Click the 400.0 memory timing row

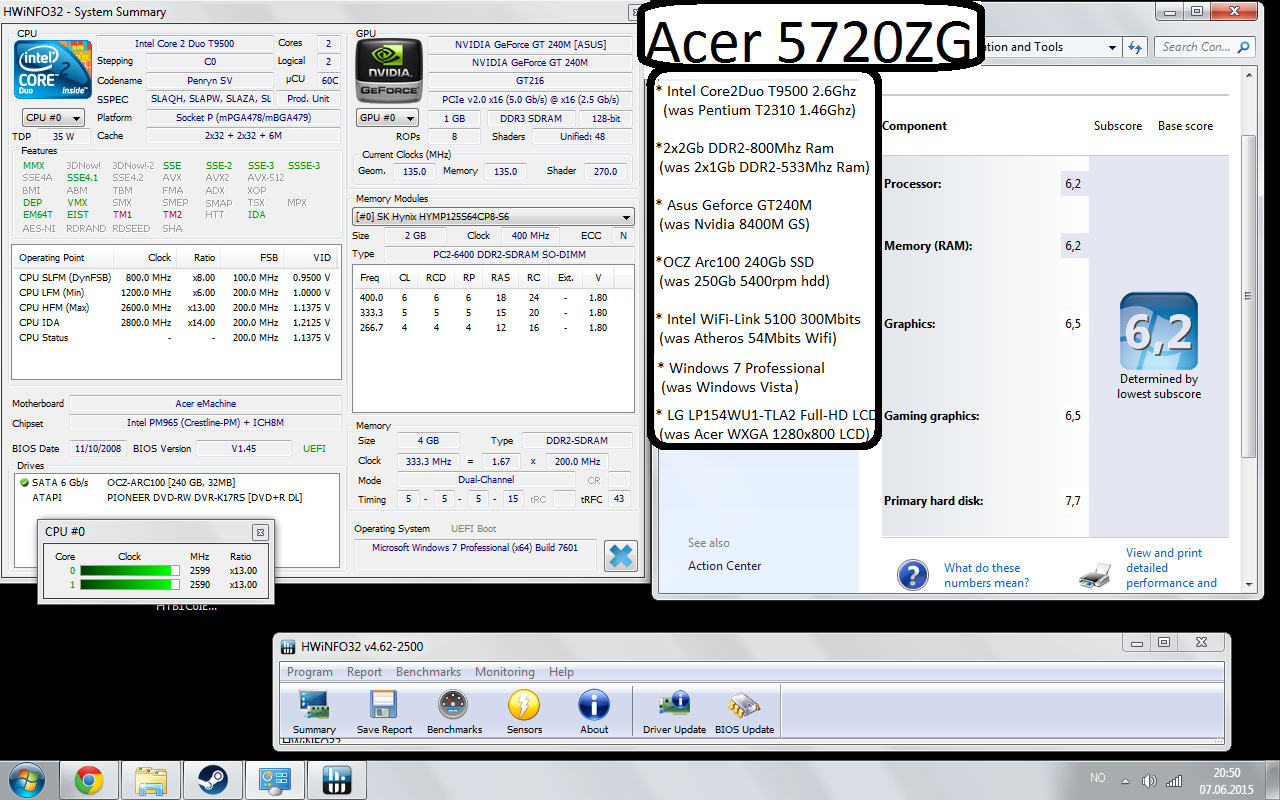(x=493, y=297)
